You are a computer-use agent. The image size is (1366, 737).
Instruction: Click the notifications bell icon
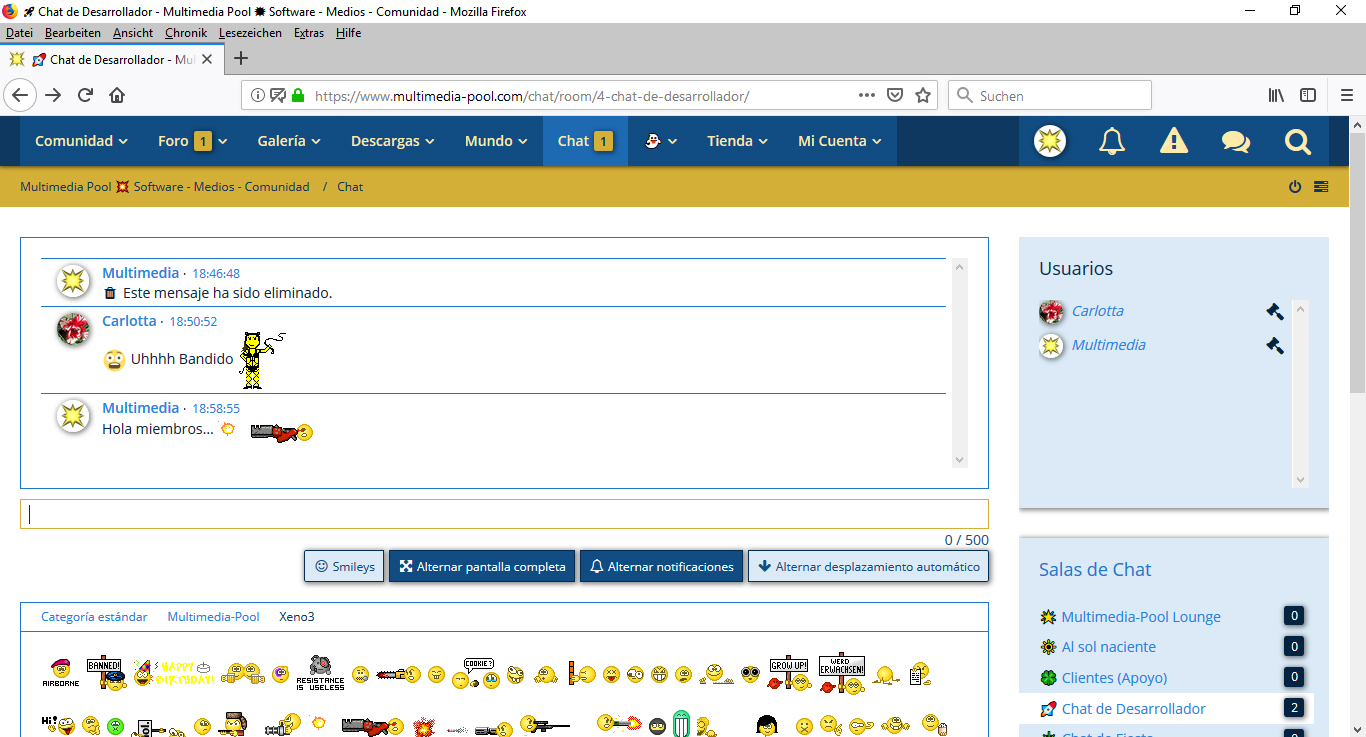tap(1112, 141)
